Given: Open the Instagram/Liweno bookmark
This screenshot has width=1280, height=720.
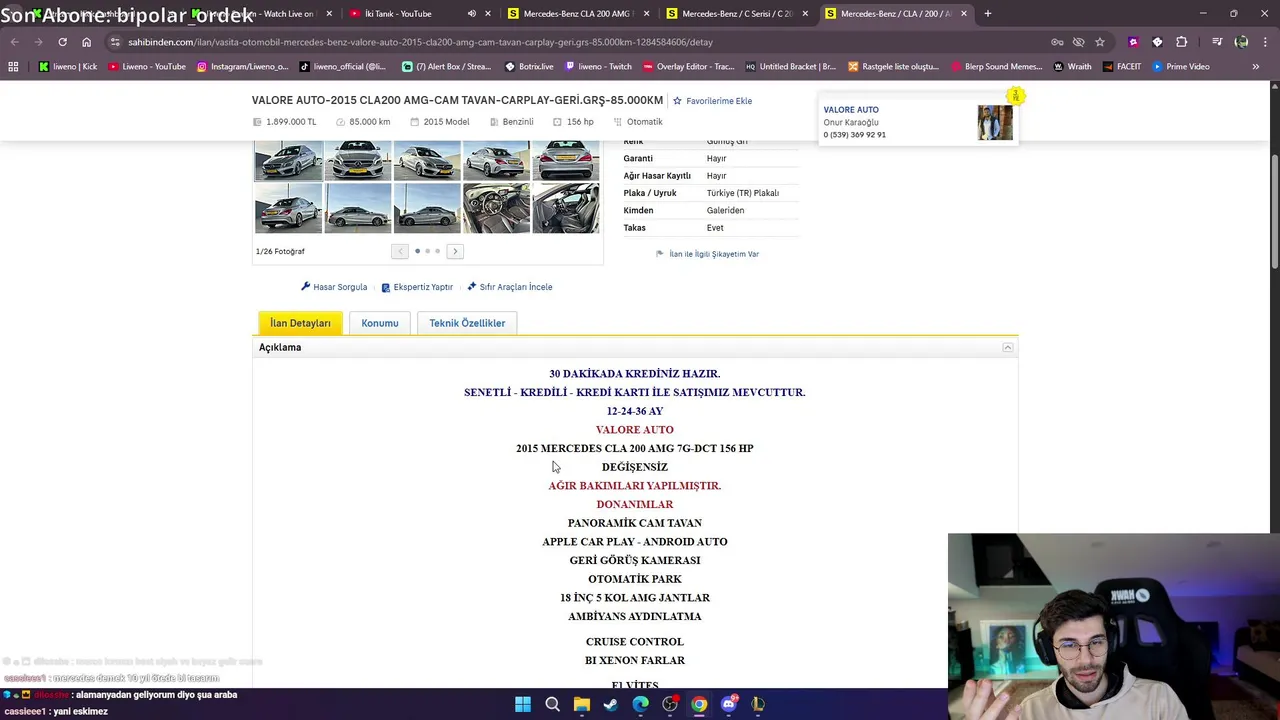Looking at the screenshot, I should point(242,67).
